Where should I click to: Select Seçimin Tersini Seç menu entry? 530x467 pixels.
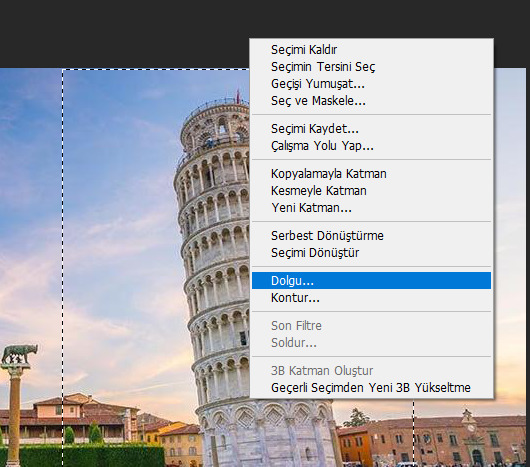pyautogui.click(x=371, y=67)
